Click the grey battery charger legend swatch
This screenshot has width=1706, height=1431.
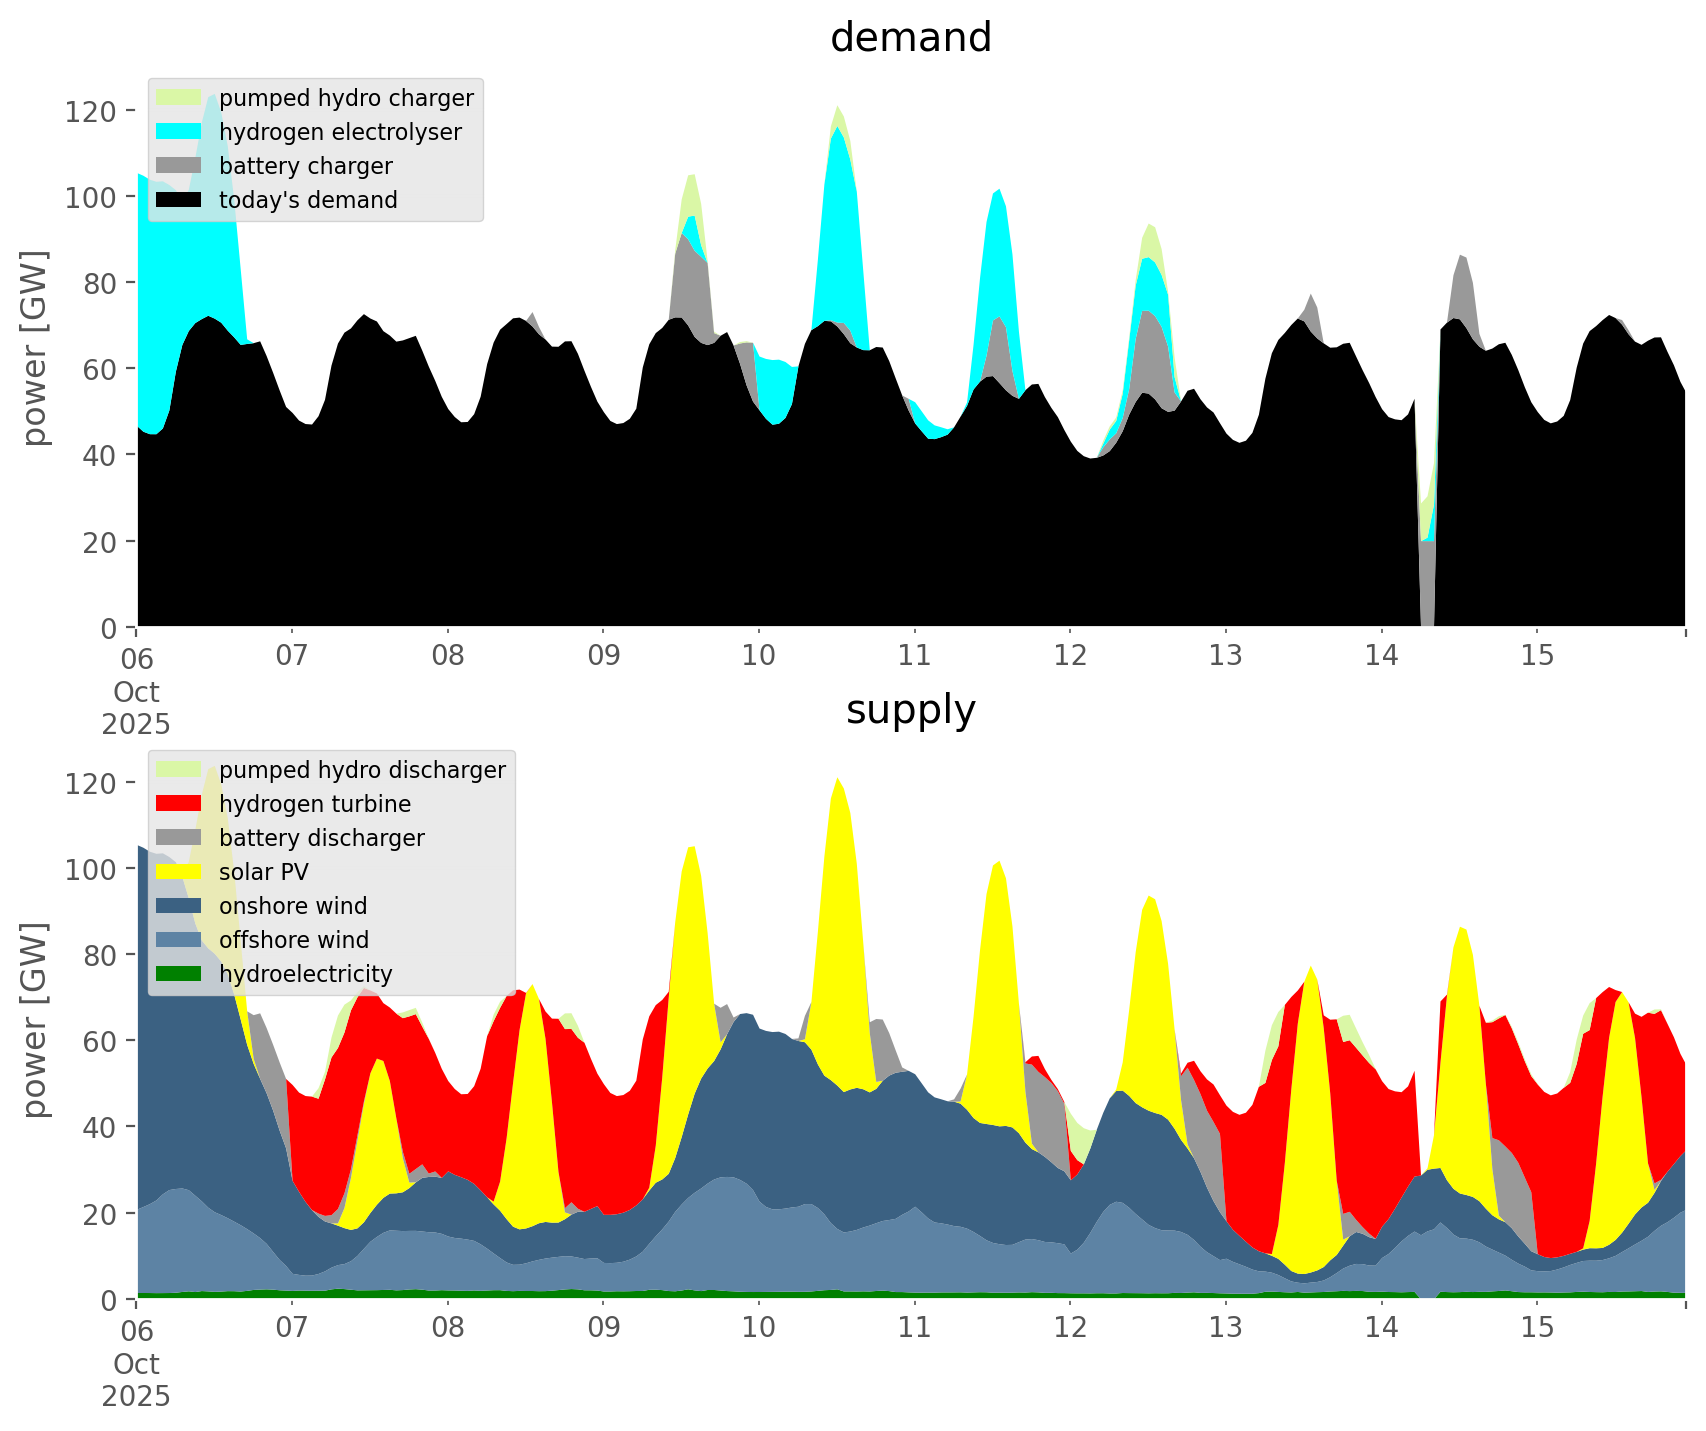179,166
